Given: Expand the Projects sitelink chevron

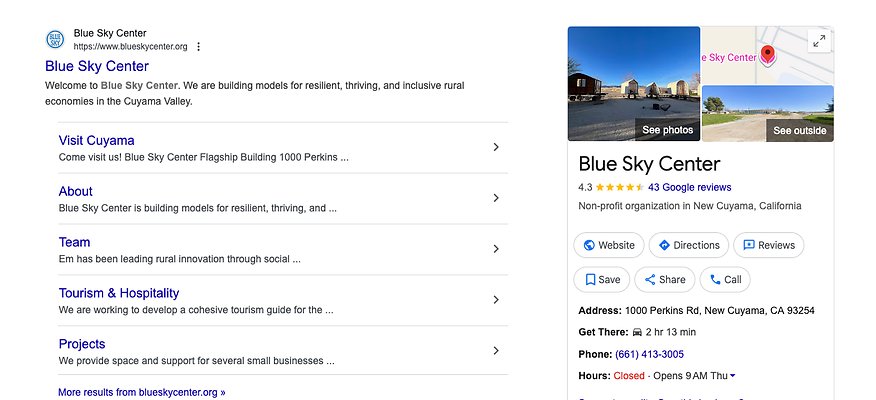Looking at the screenshot, I should pyautogui.click(x=496, y=350).
